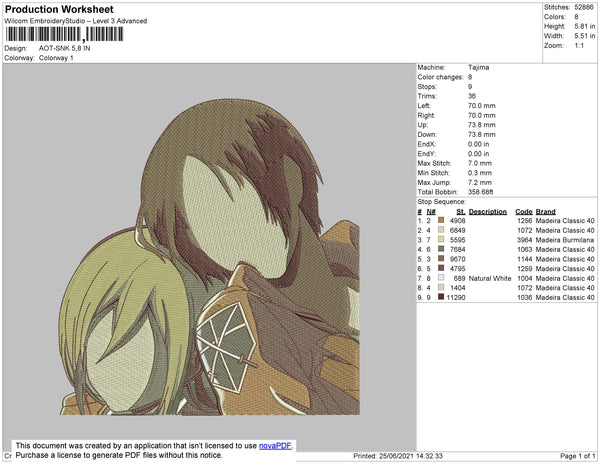Image resolution: width=600 pixels, height=464 pixels.
Task: Click thread code '1036'
Action: (525, 297)
